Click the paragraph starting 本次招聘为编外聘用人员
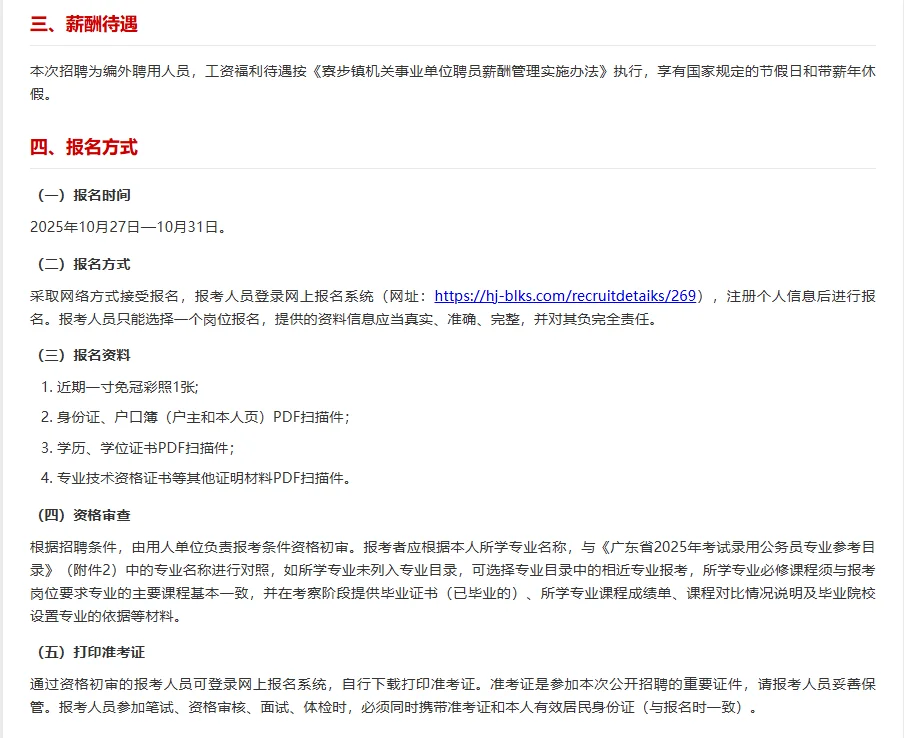This screenshot has height=738, width=904. pyautogui.click(x=453, y=82)
